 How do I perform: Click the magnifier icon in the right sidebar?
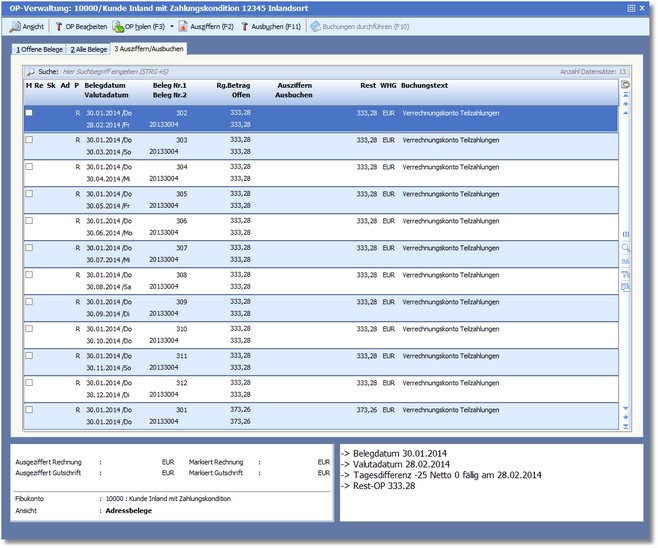point(626,246)
